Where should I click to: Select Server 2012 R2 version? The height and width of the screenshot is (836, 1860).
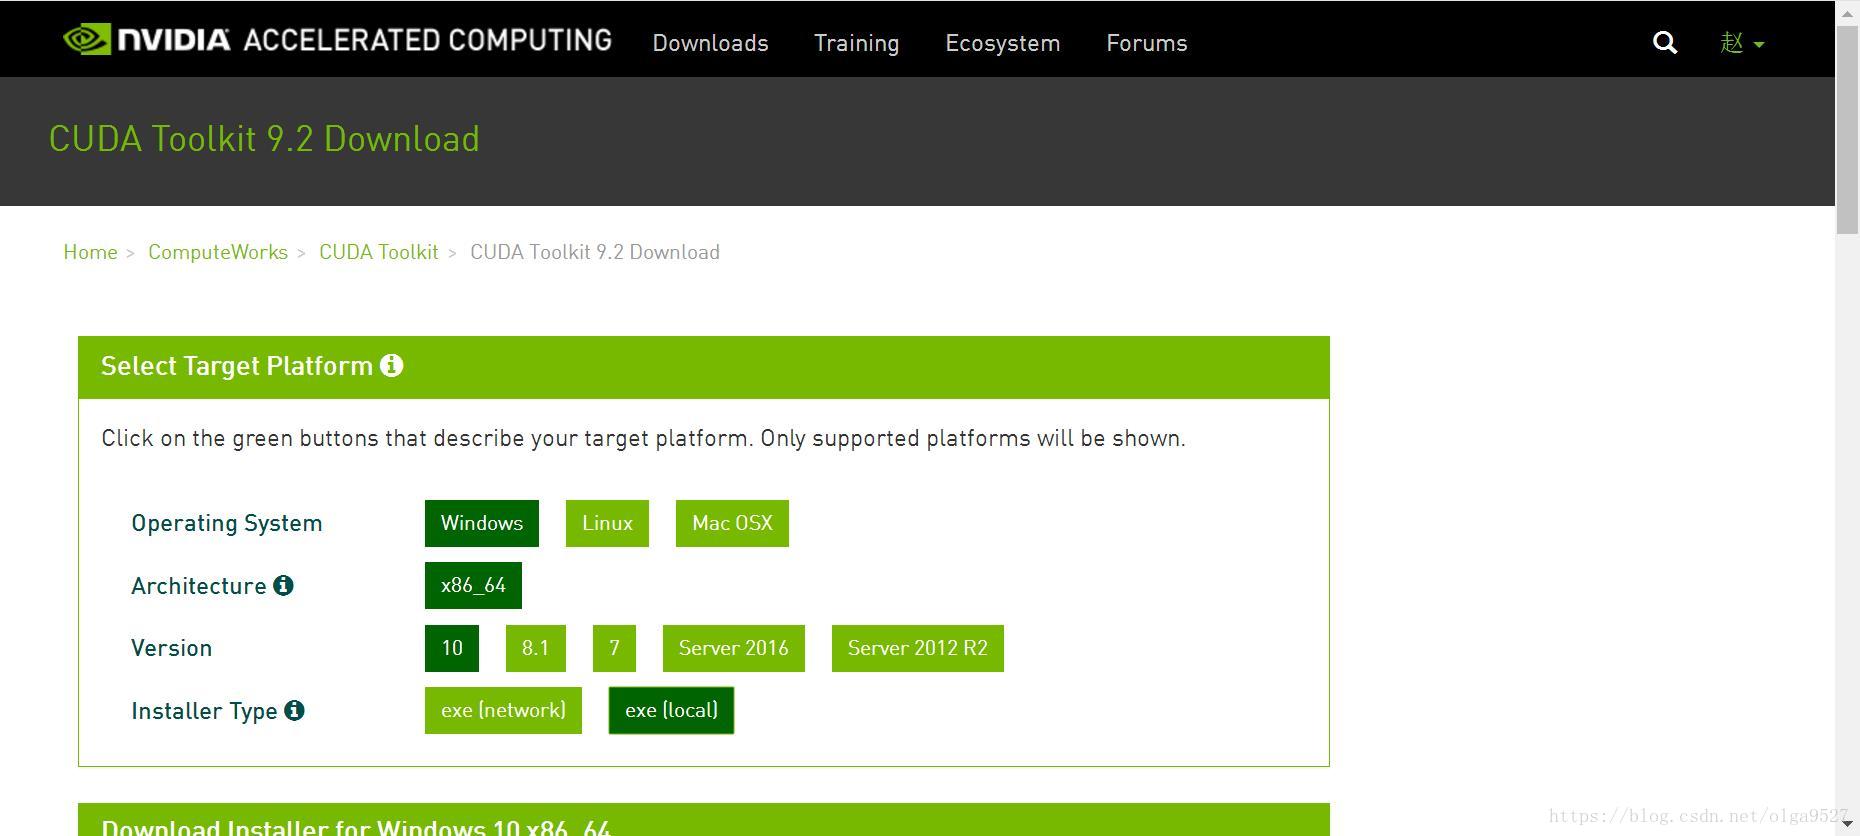917,648
